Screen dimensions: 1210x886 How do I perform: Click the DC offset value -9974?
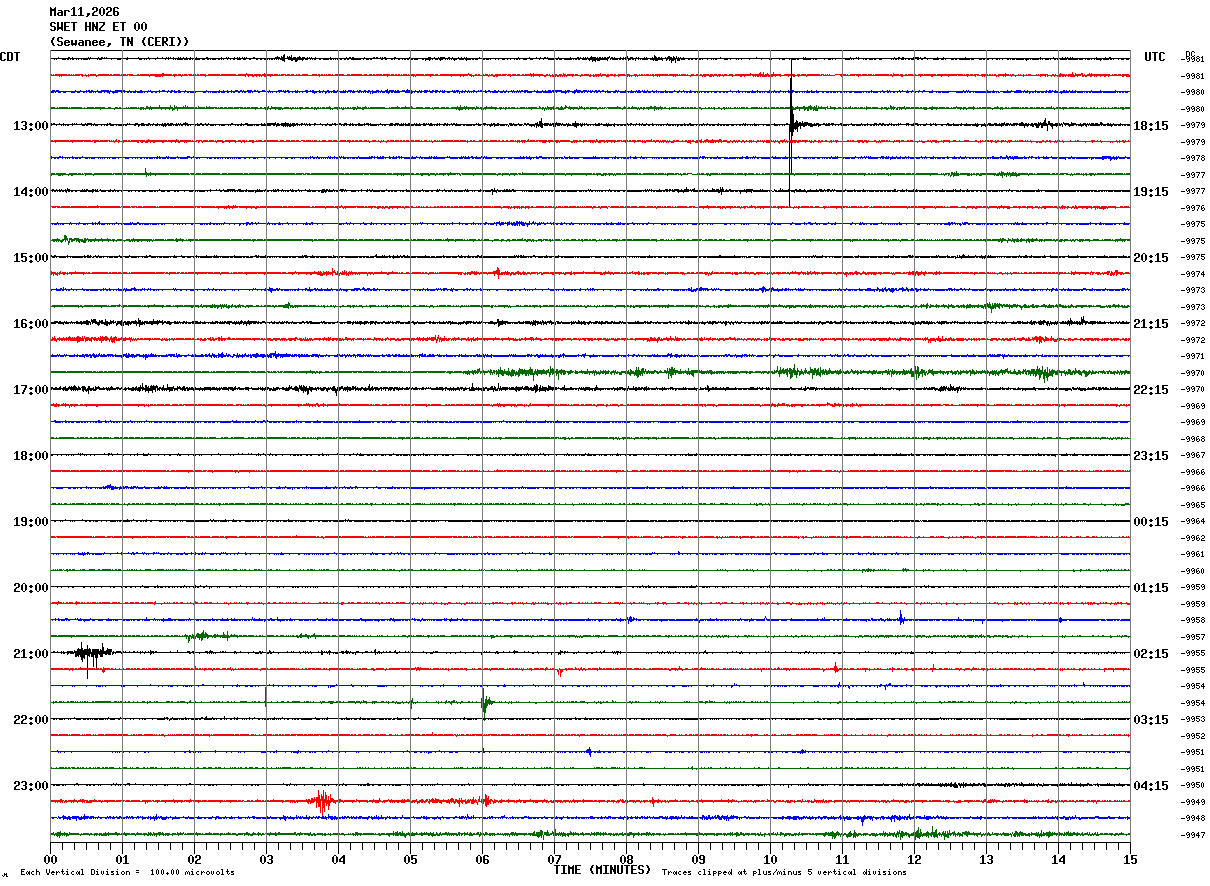pos(1193,274)
